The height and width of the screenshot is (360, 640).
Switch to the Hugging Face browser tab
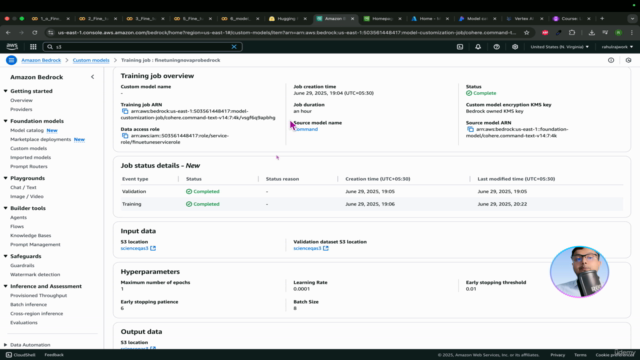click(287, 18)
